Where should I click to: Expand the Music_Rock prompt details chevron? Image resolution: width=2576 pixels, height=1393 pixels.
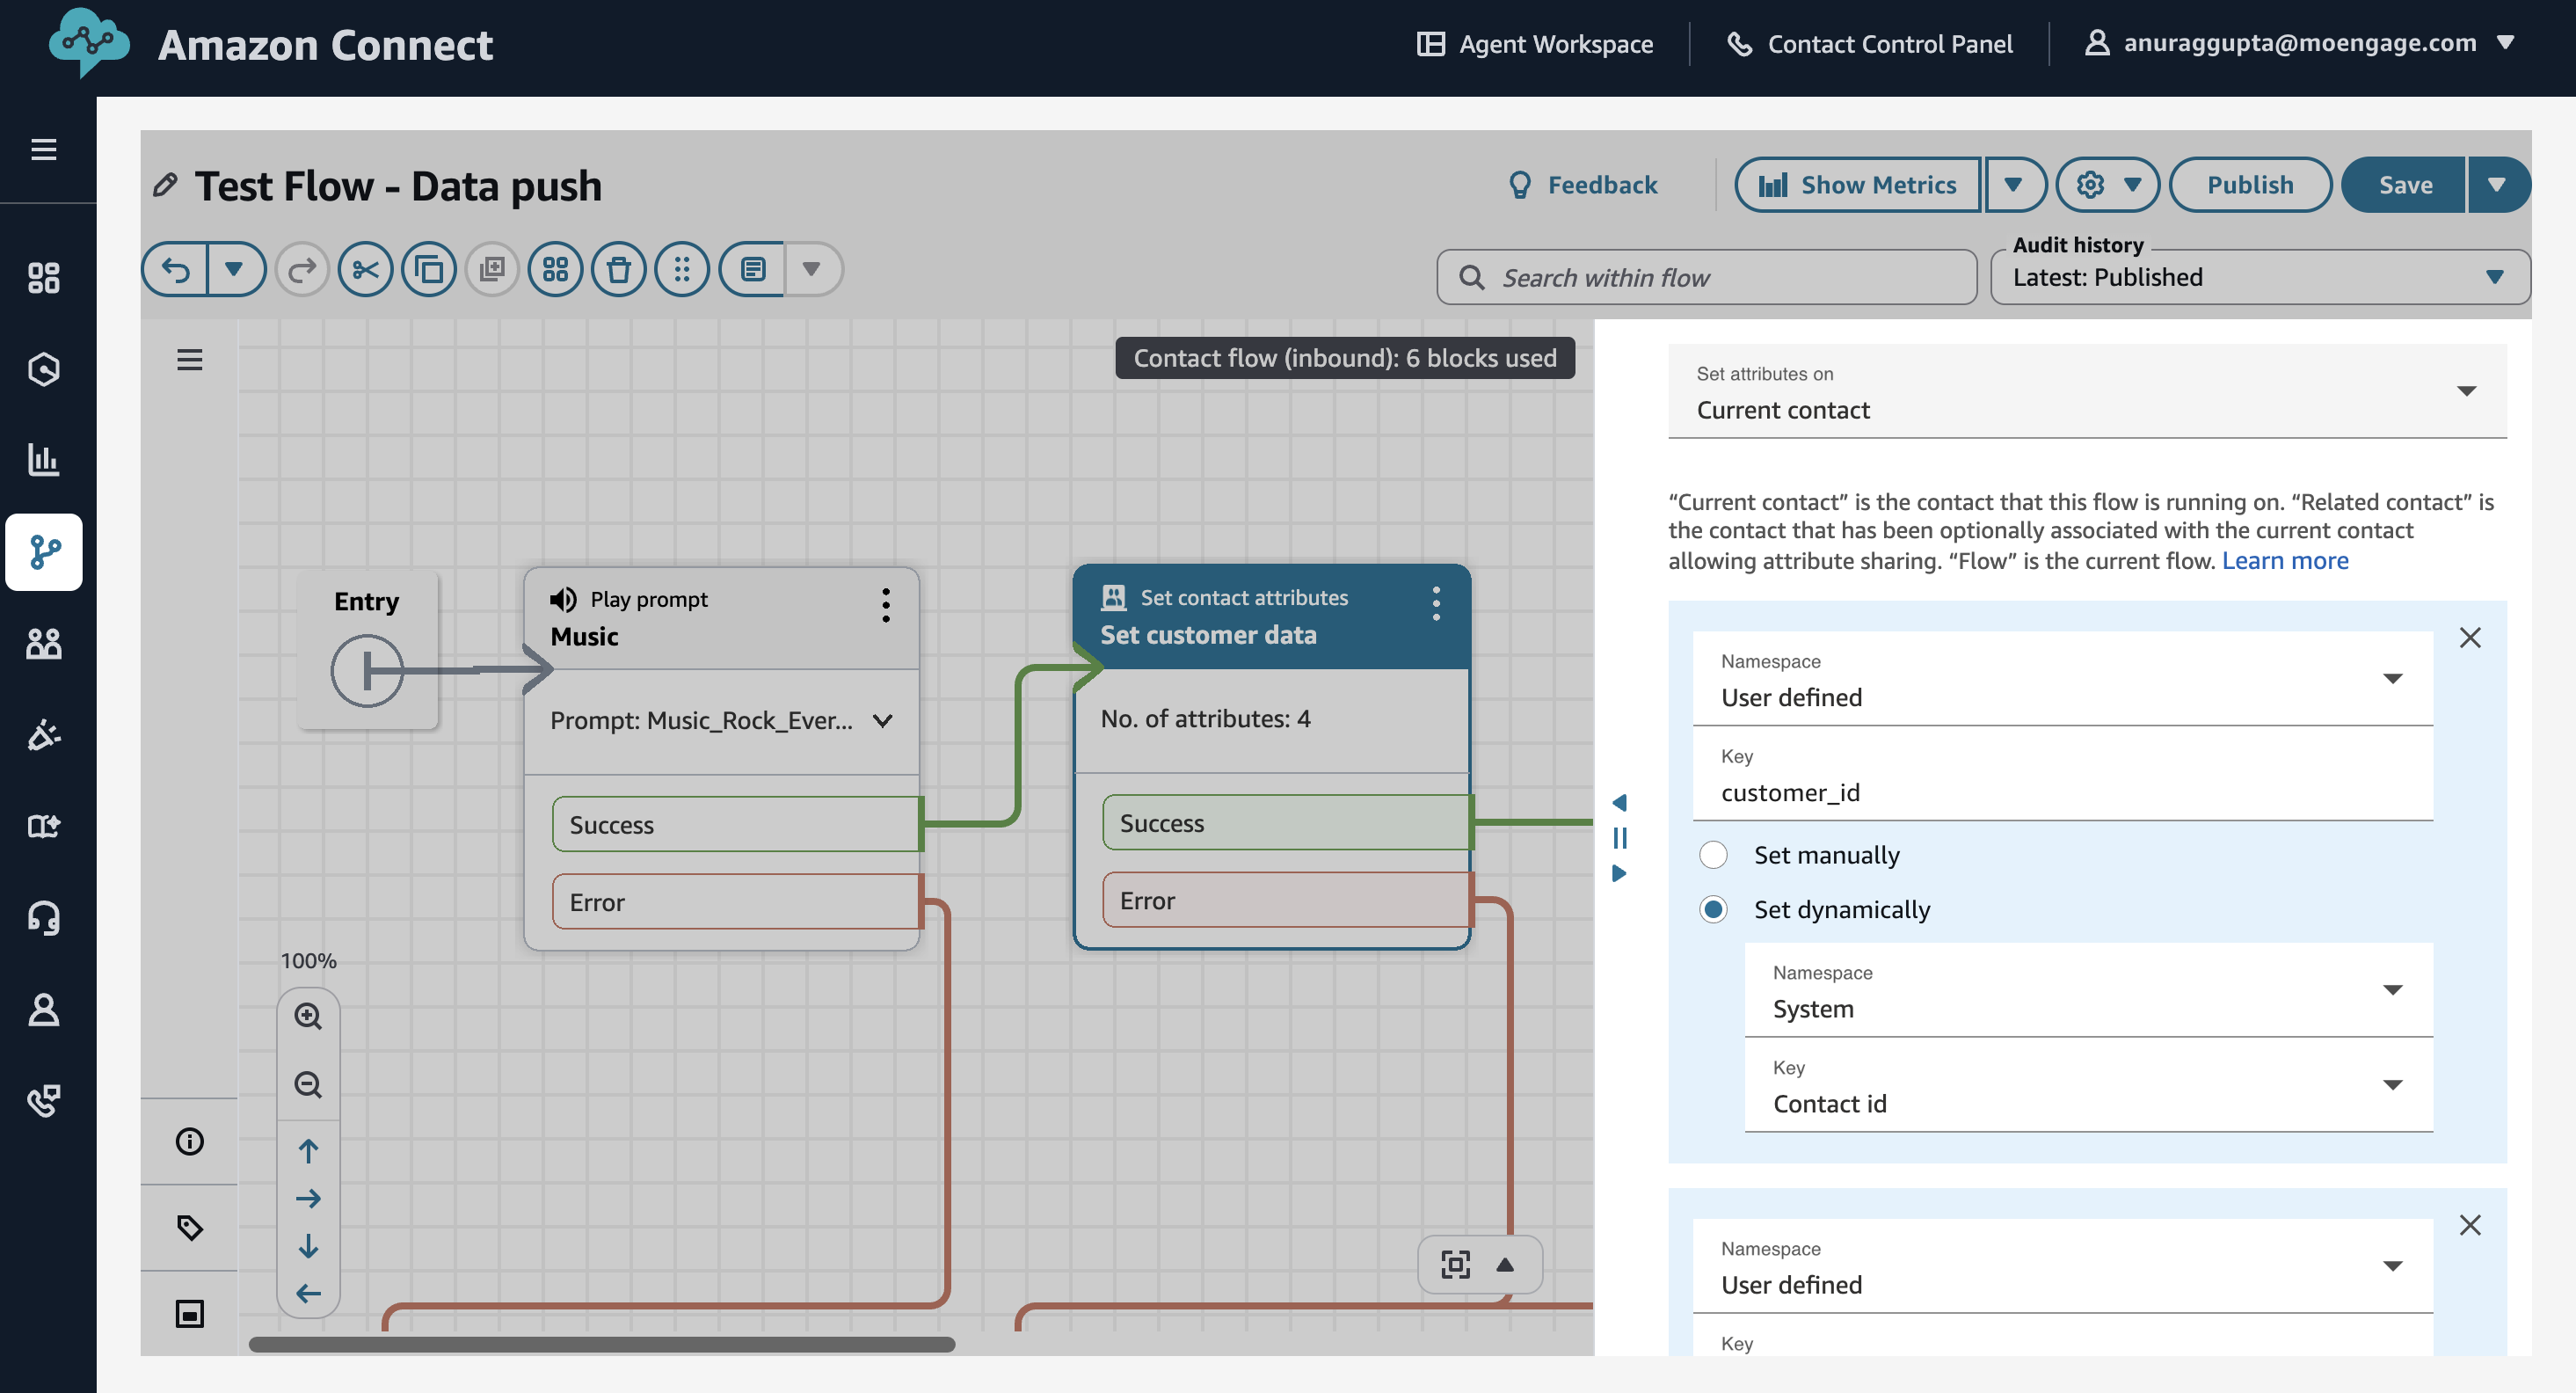pos(882,721)
